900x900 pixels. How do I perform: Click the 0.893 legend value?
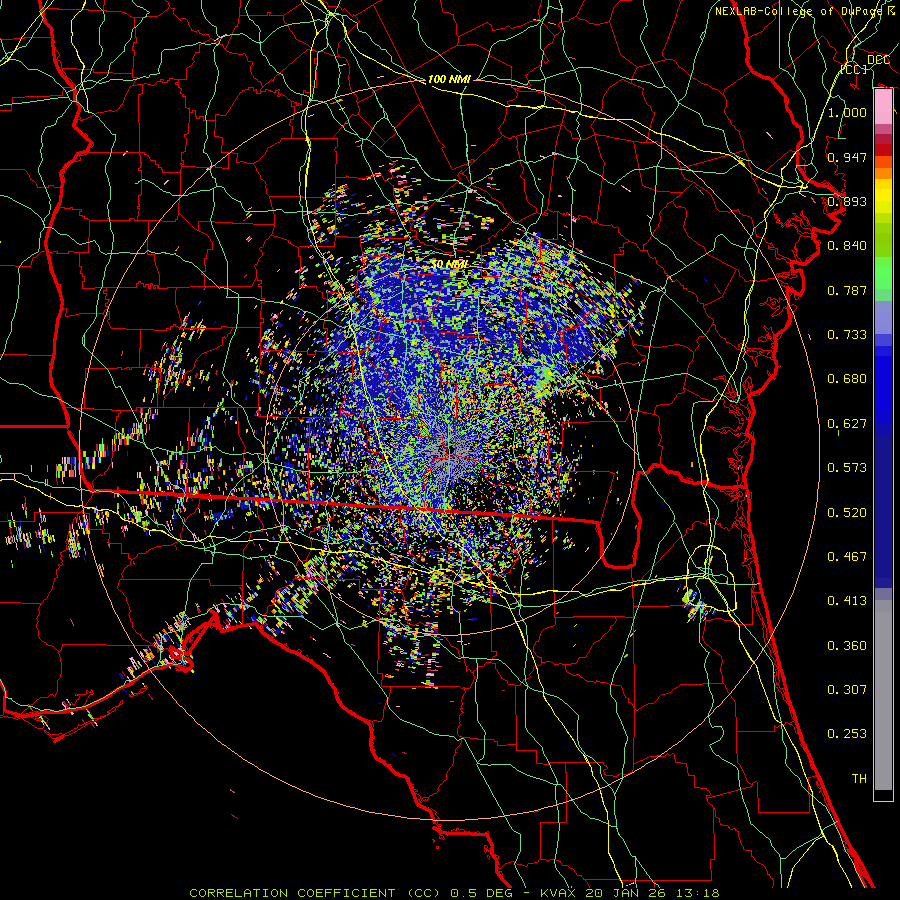[x=847, y=201]
